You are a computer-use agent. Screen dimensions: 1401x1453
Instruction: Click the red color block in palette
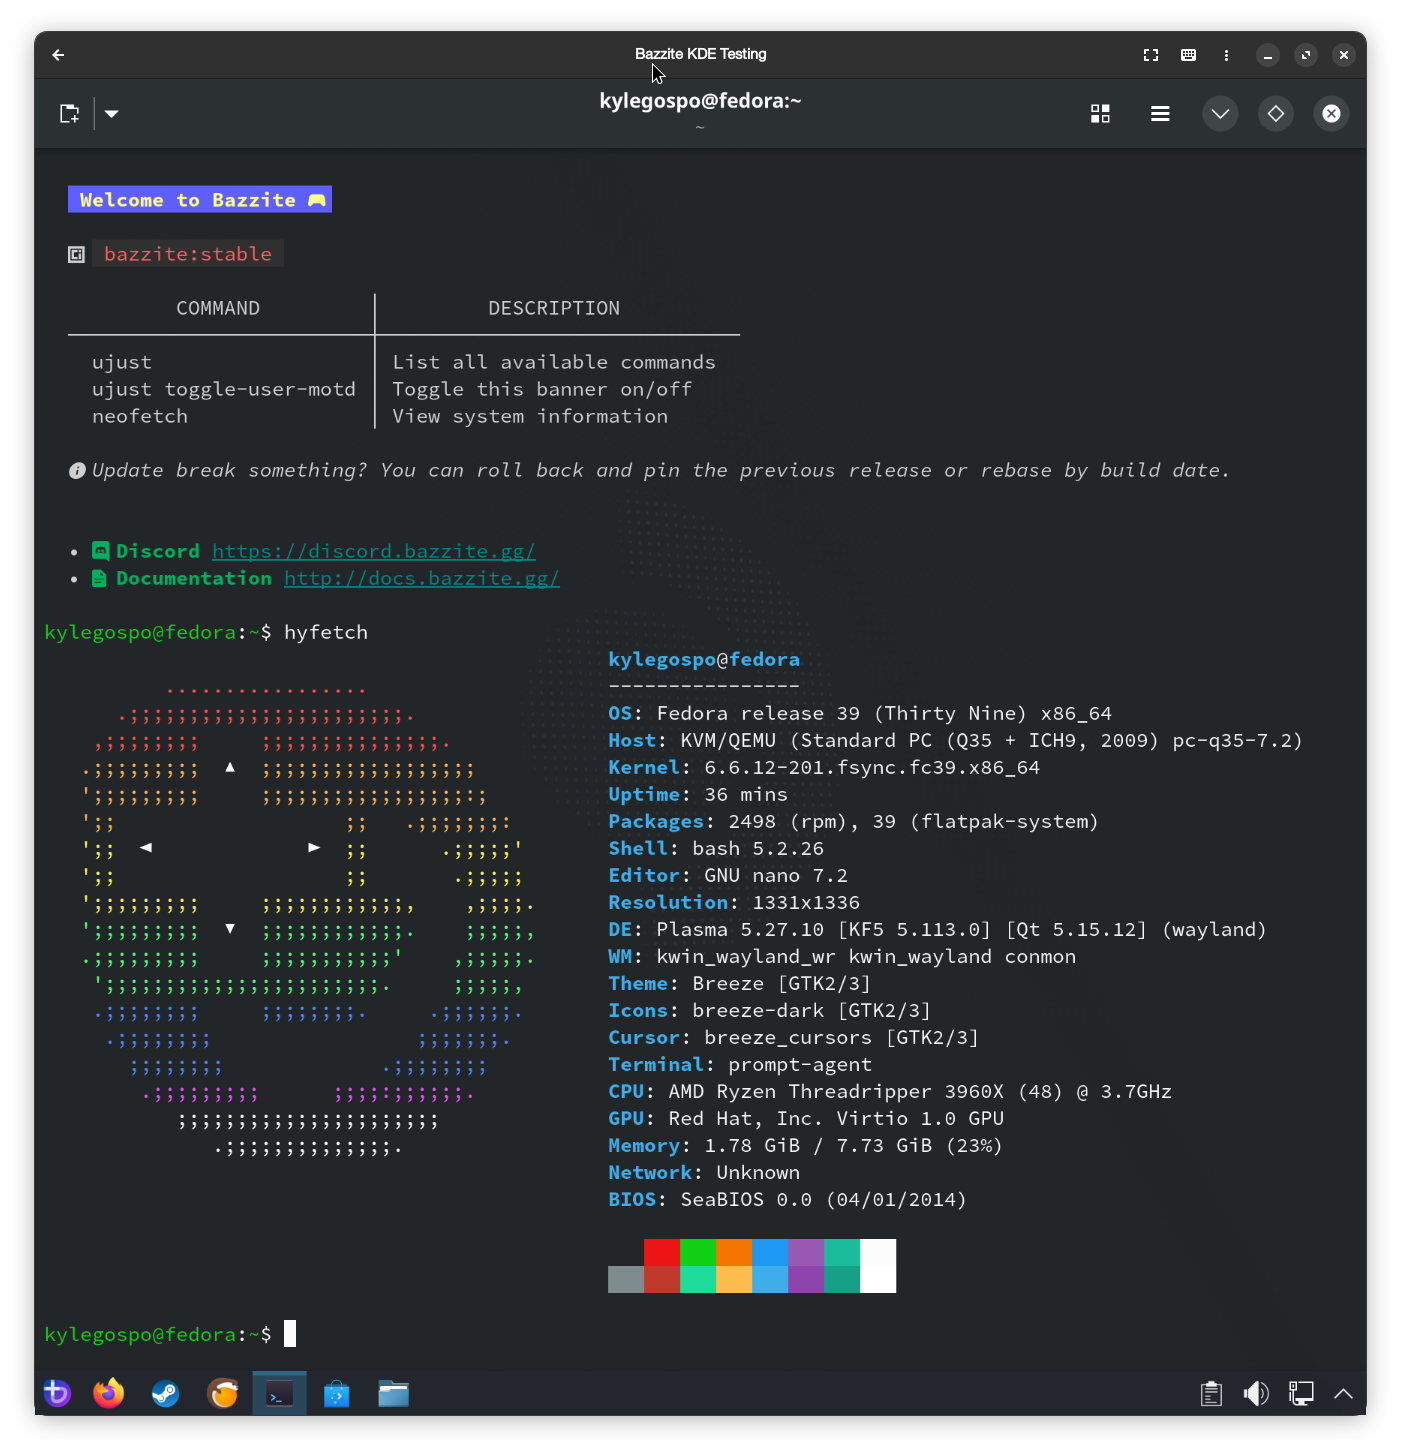662,1253
